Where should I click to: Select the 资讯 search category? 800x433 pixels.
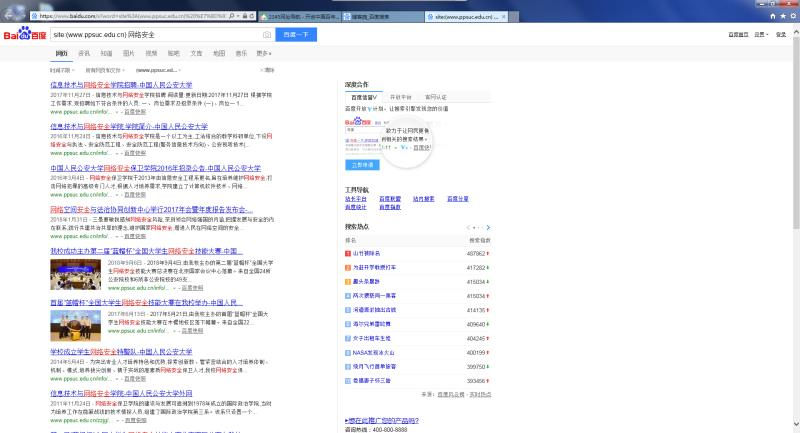84,54
